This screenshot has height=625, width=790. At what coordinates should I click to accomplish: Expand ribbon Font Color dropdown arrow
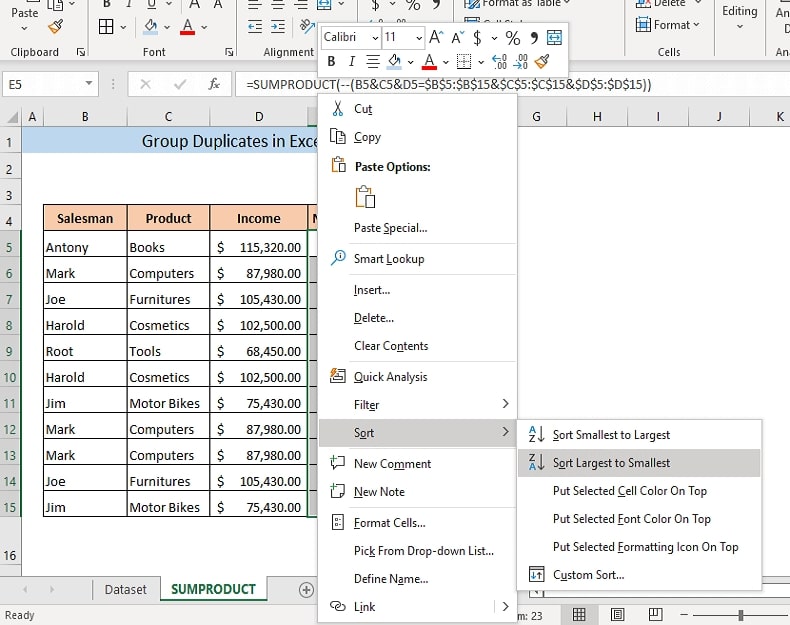[x=204, y=27]
